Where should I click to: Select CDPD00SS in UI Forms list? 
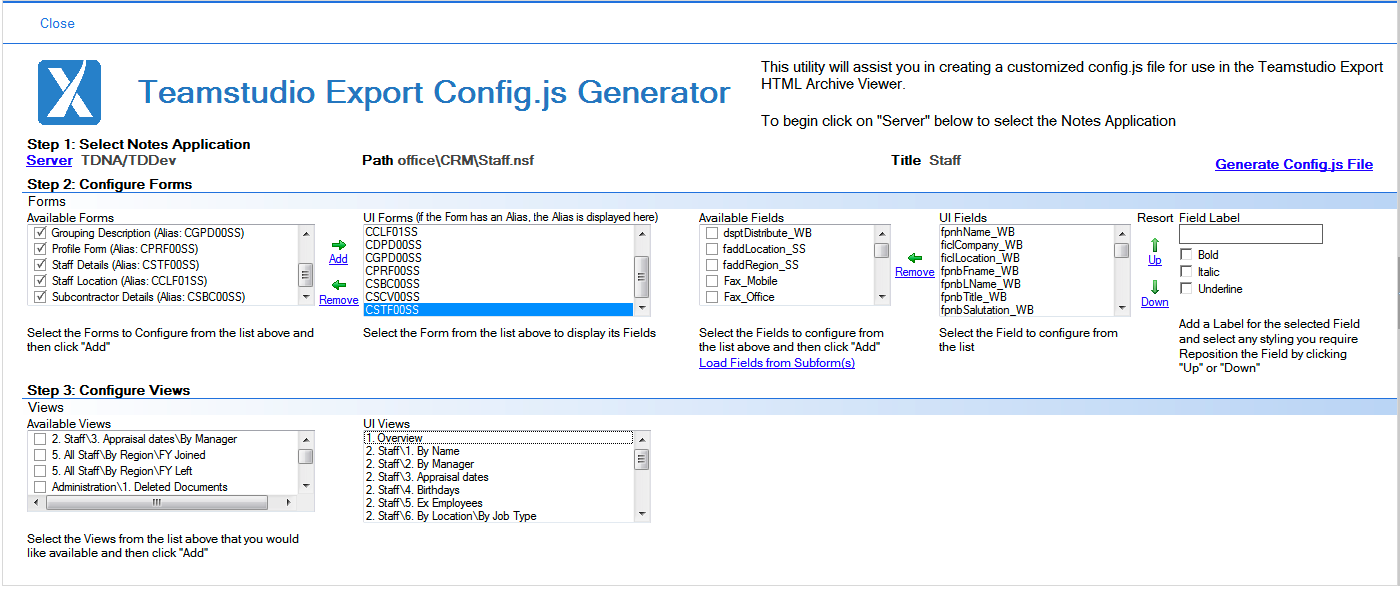498,245
